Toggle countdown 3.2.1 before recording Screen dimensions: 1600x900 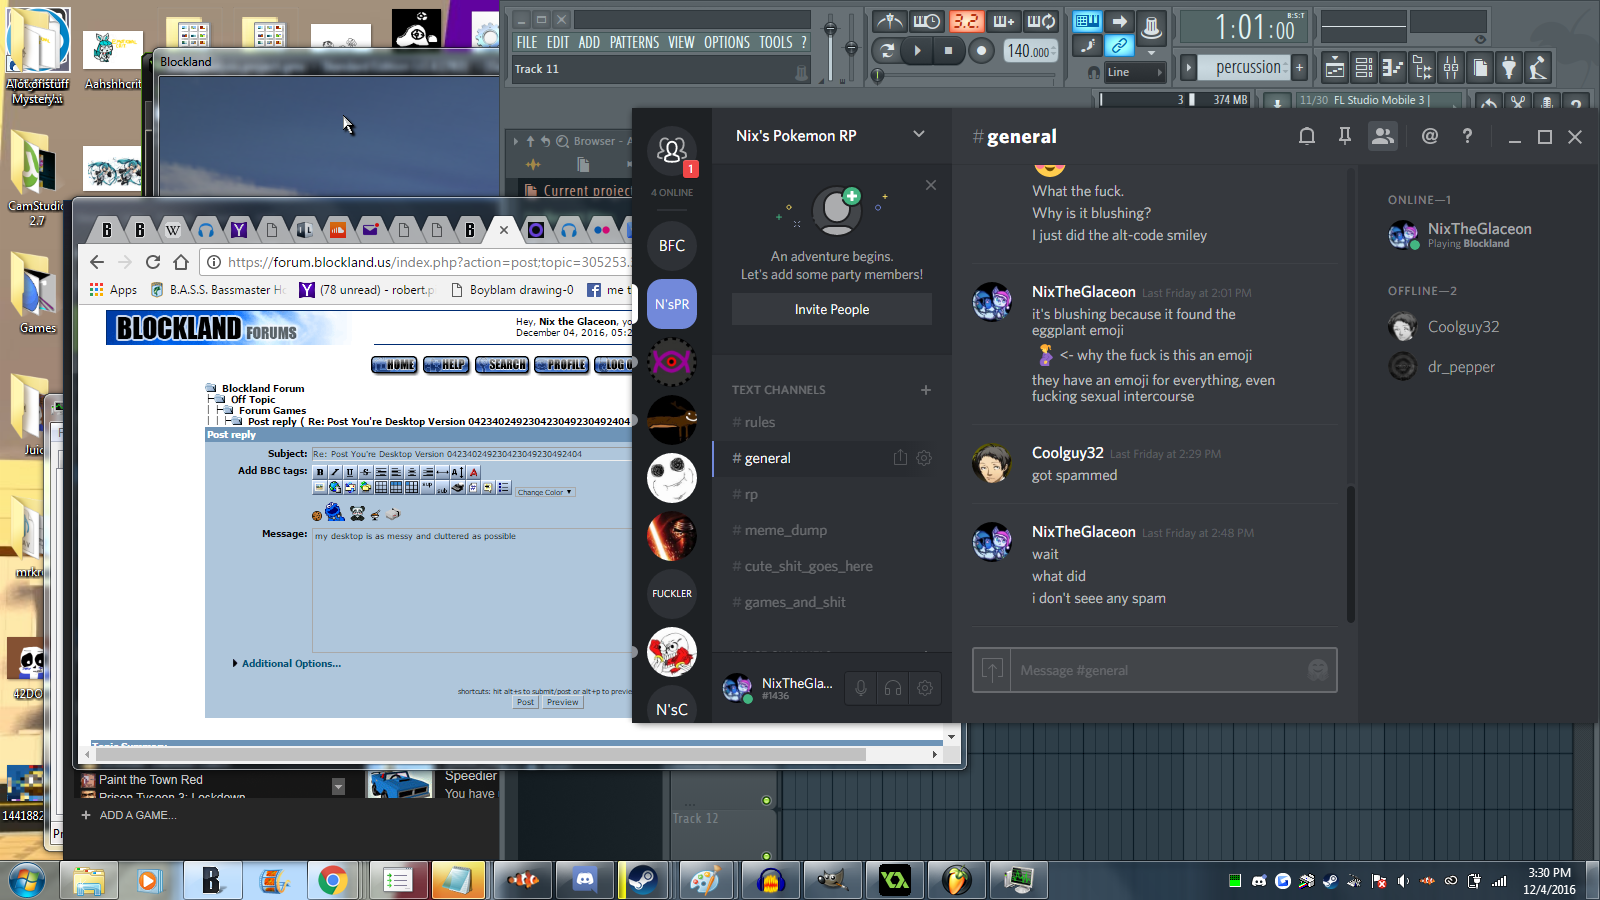point(966,21)
